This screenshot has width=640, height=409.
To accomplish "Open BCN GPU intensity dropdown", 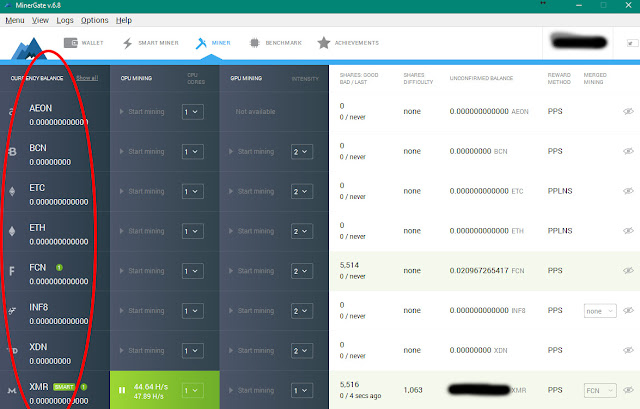I will click(x=302, y=152).
